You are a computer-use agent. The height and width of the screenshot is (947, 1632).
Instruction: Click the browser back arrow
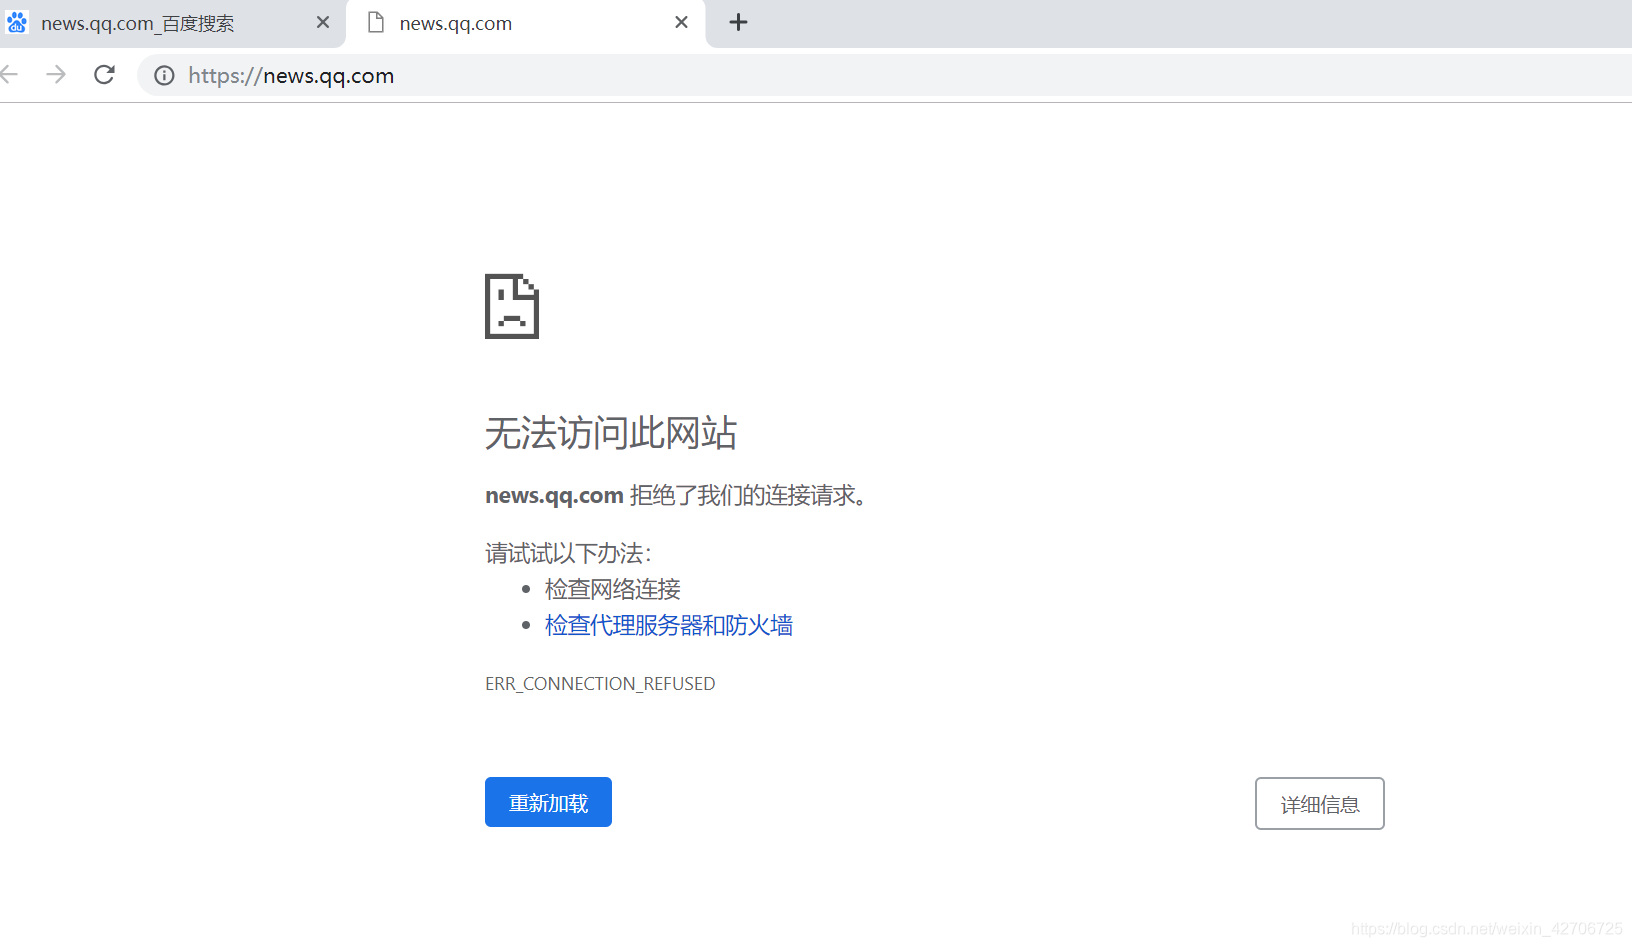coord(9,74)
